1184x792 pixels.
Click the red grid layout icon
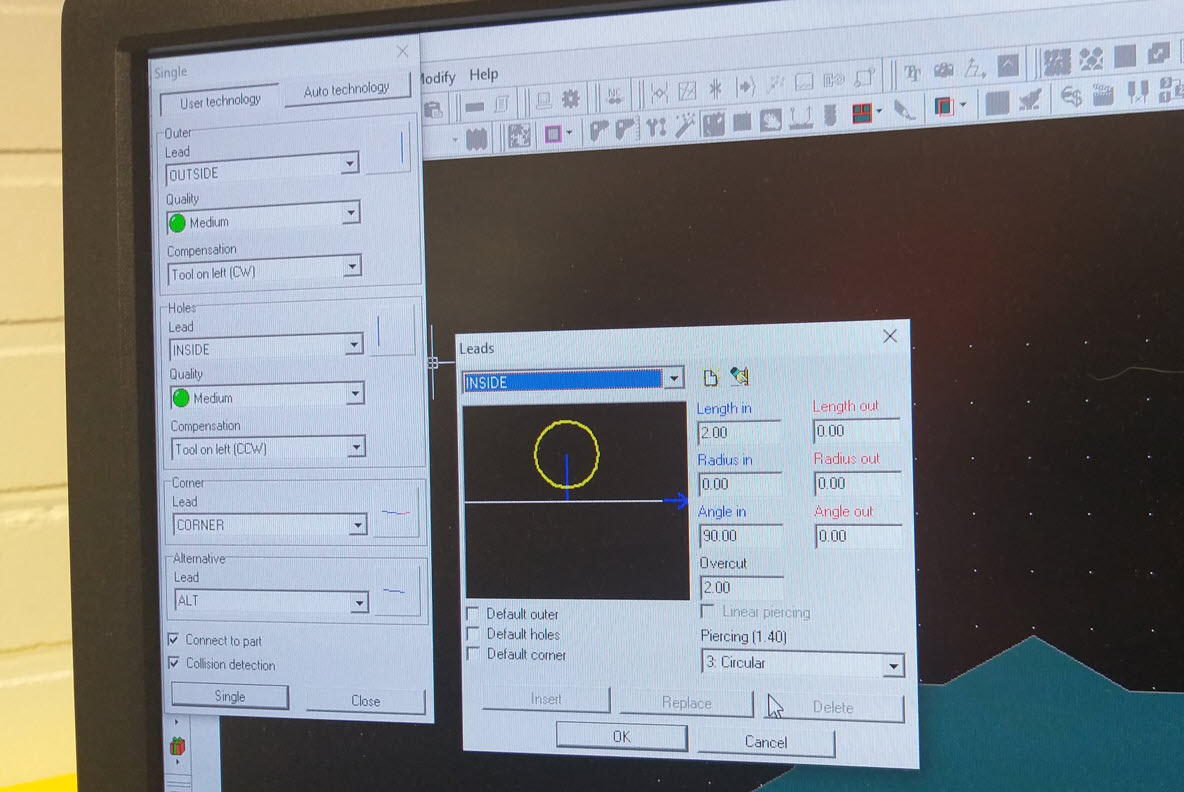coord(862,113)
